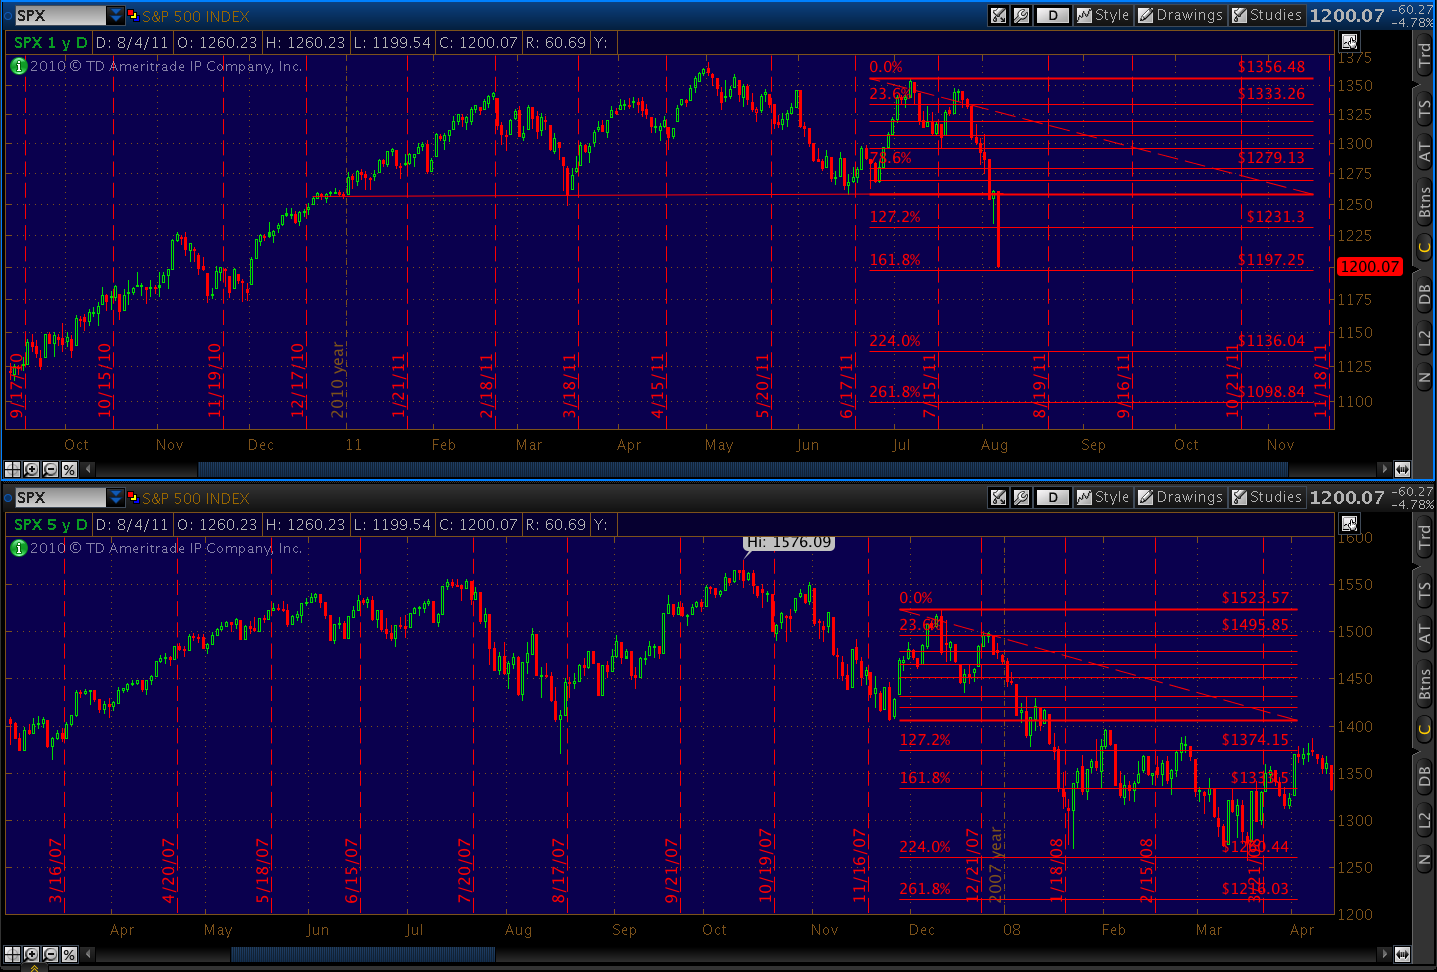The width and height of the screenshot is (1437, 972).
Task: Click lower chart's crosshair grid icon
Action: (12, 954)
